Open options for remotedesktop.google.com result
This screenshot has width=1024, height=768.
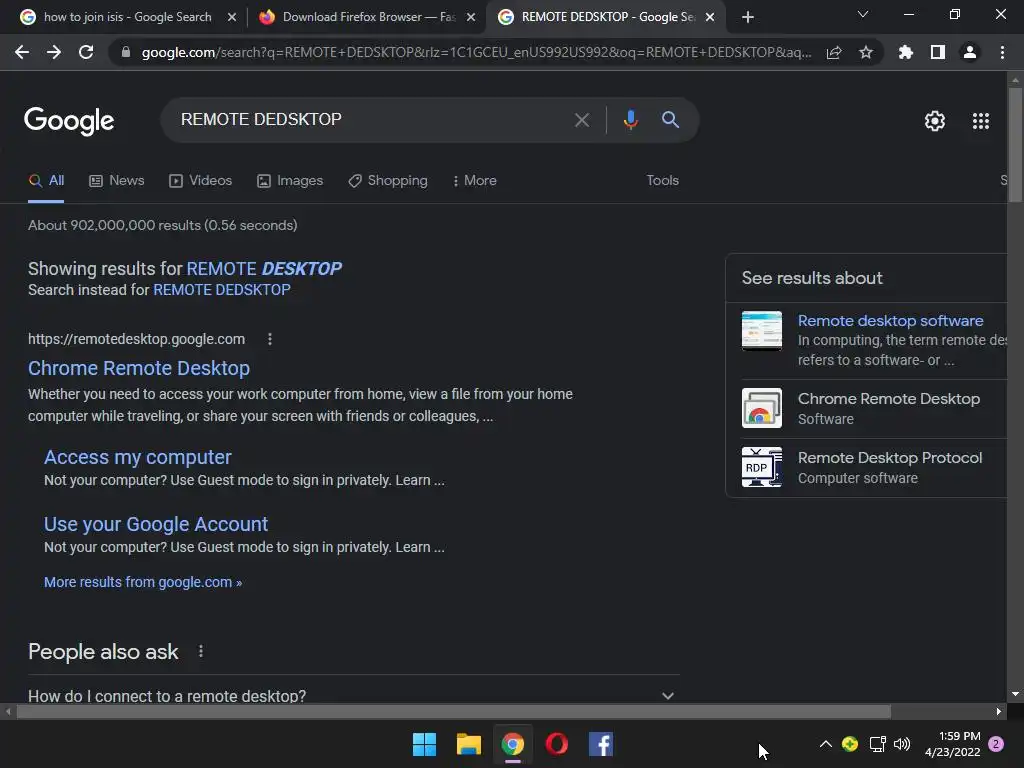tap(270, 339)
